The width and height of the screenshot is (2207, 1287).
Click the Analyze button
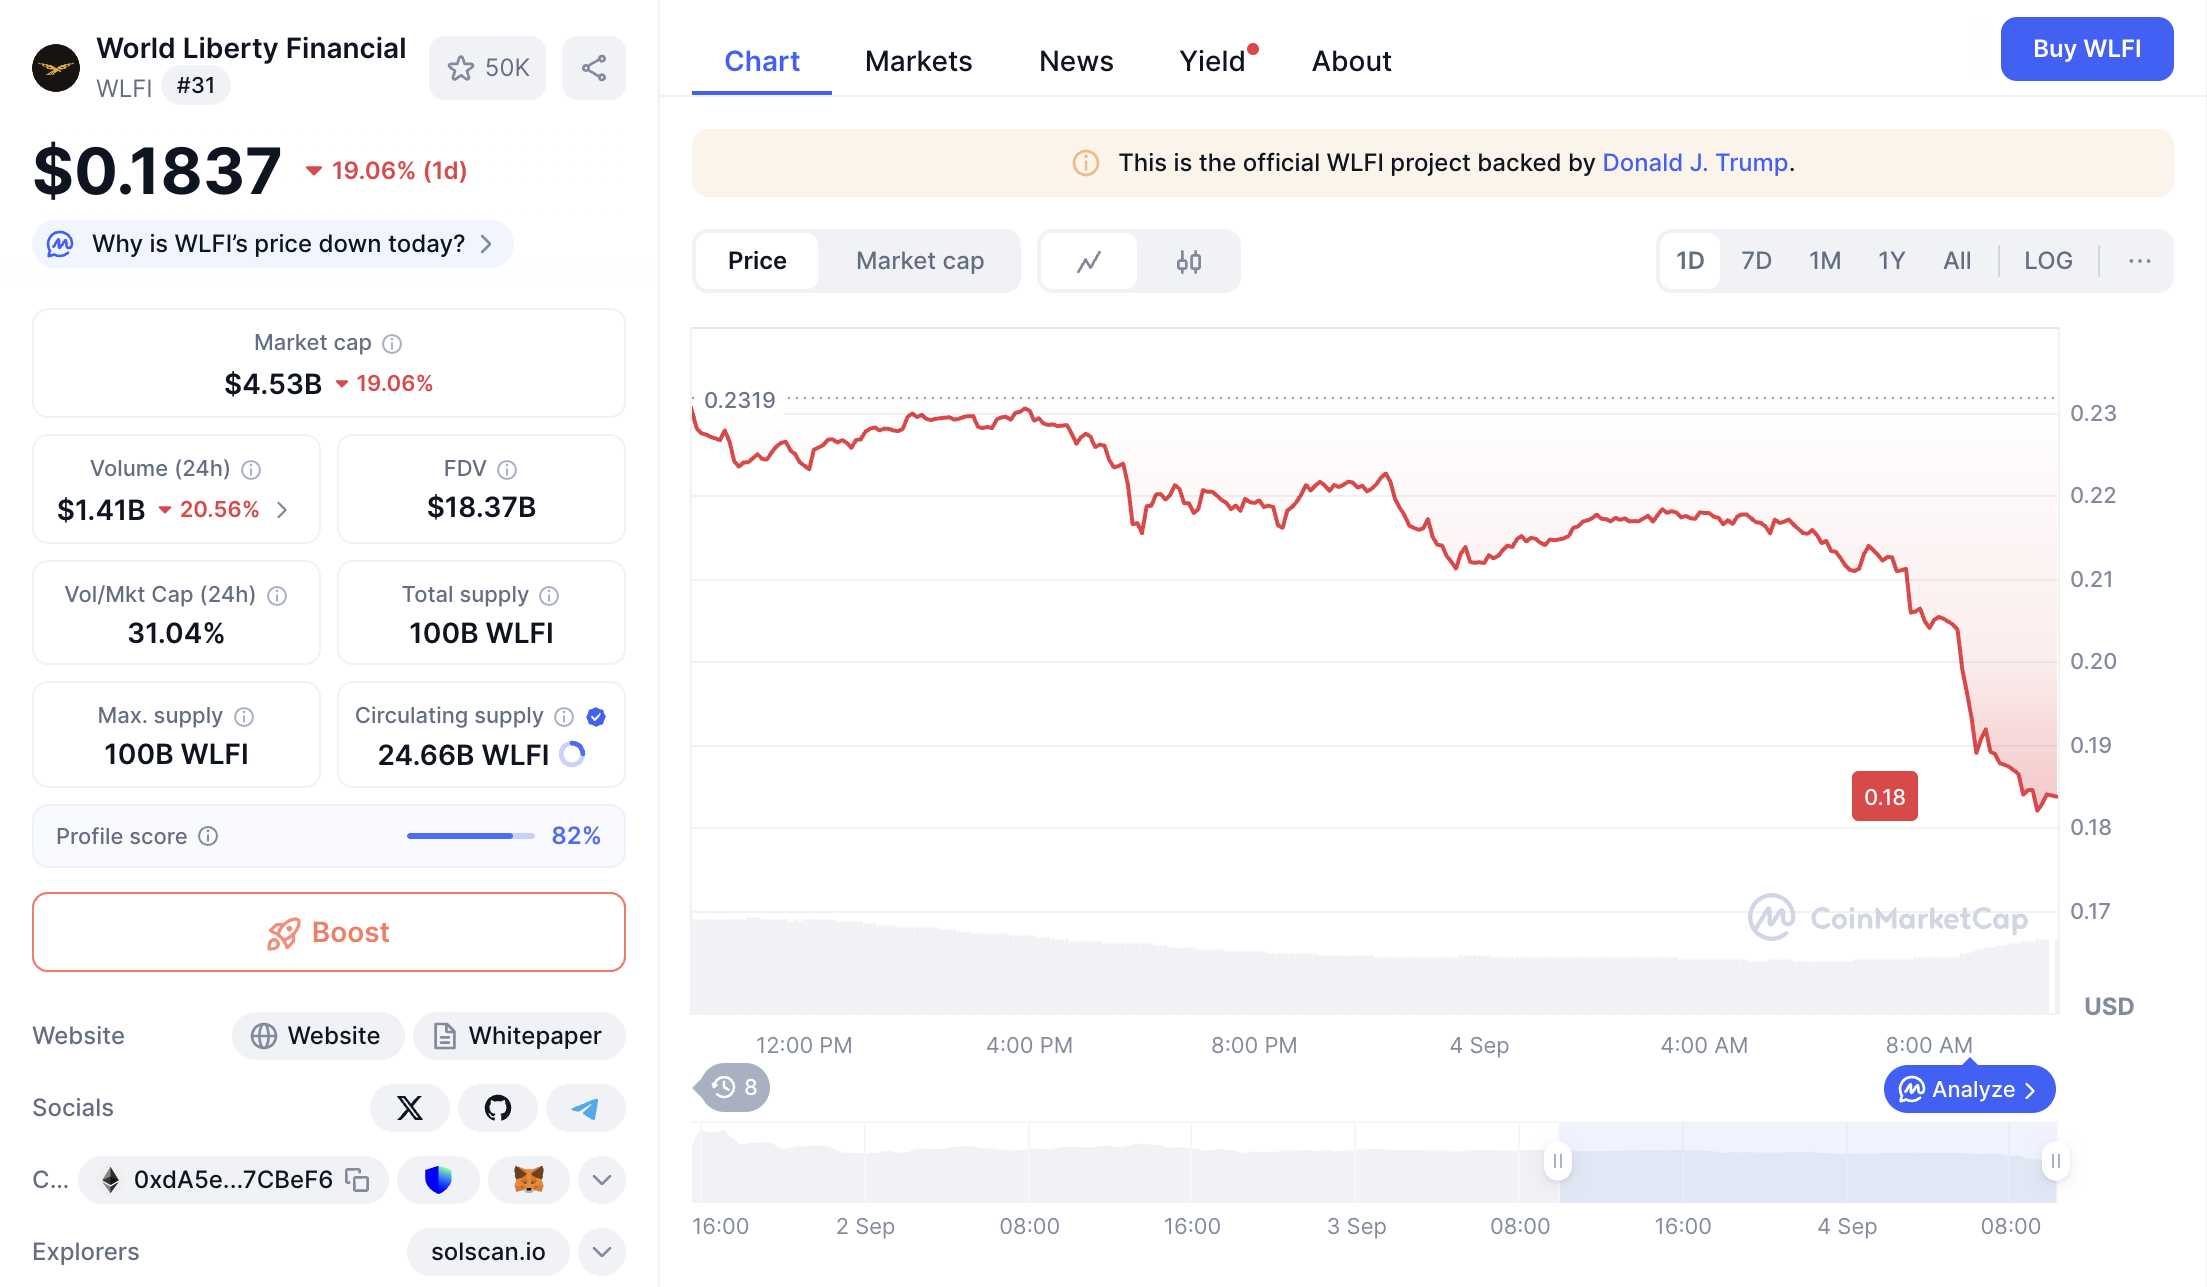click(x=1970, y=1089)
